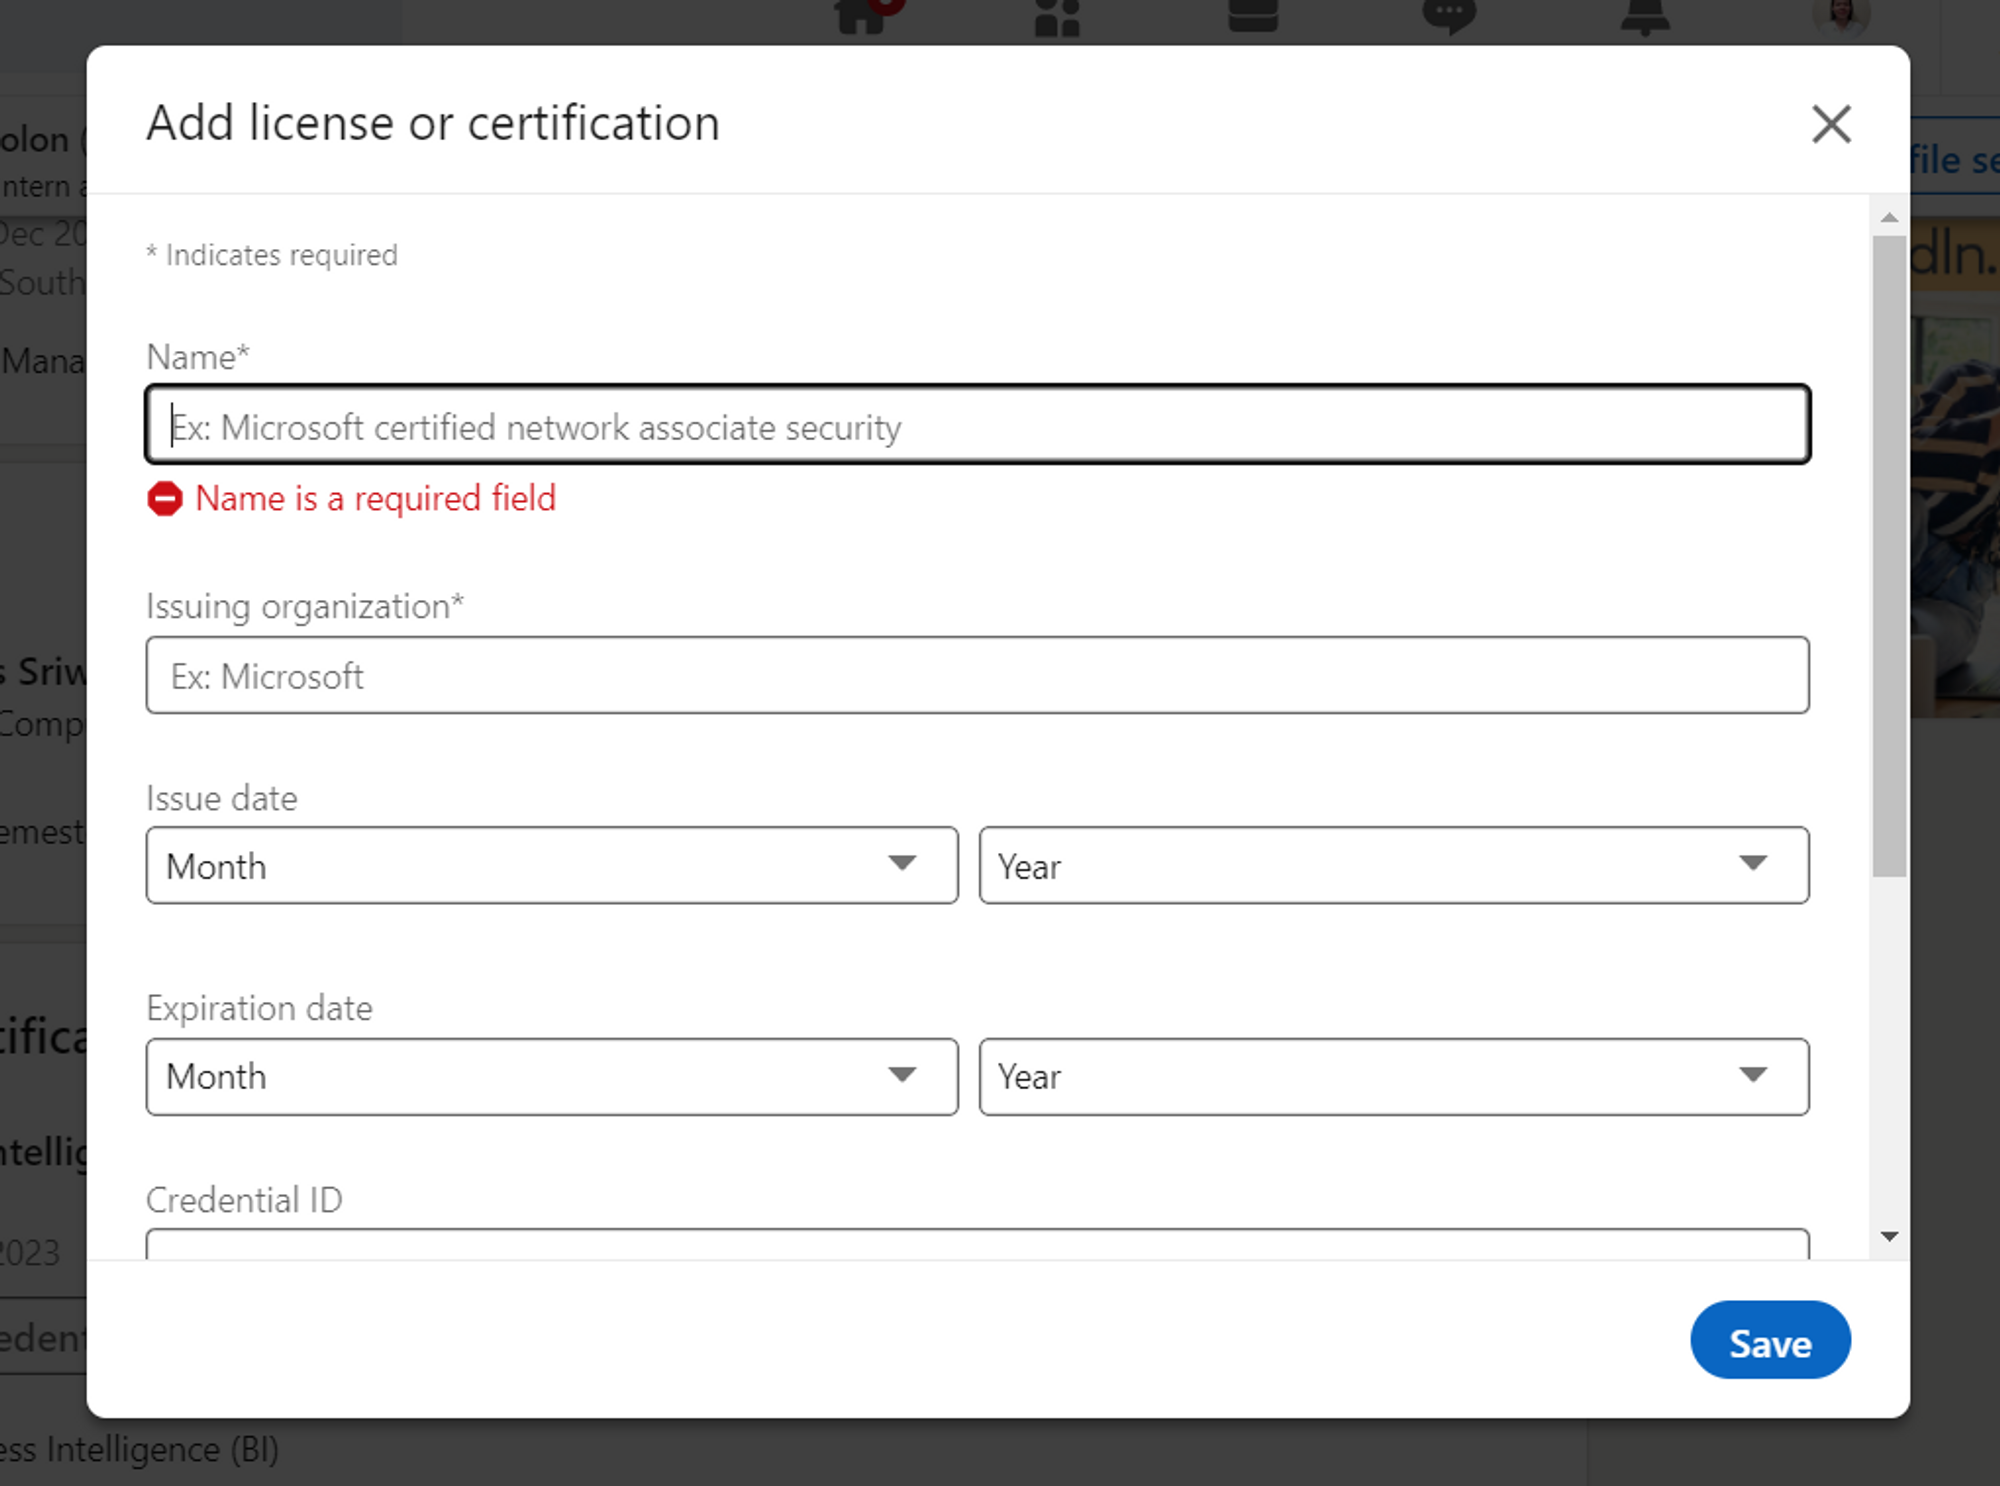Open the Issue date Month dropdown
The height and width of the screenshot is (1486, 2000).
pyautogui.click(x=552, y=865)
